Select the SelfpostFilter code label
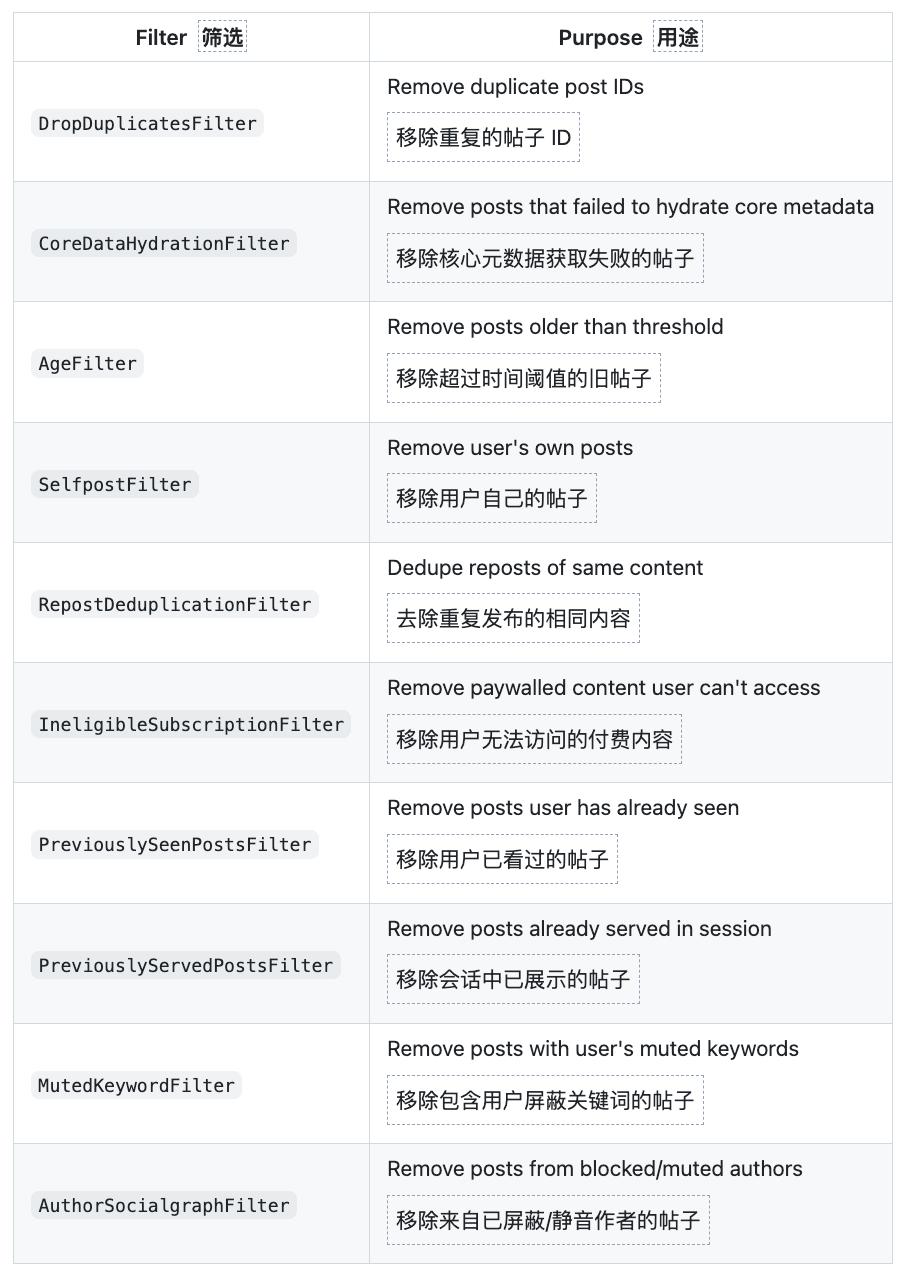Image resolution: width=908 pixels, height=1272 pixels. click(115, 485)
